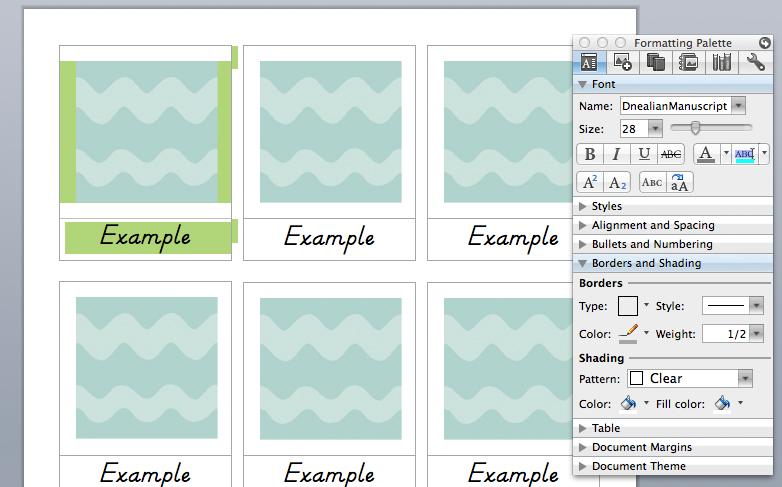Toggle Bold formatting
Viewport: 782px width, 487px height.
(x=590, y=154)
